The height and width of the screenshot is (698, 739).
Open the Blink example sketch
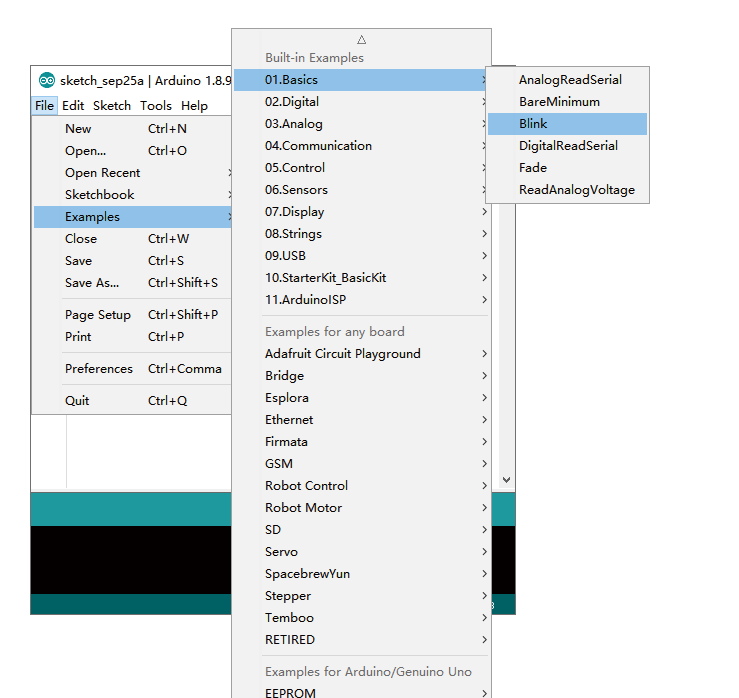click(x=567, y=124)
